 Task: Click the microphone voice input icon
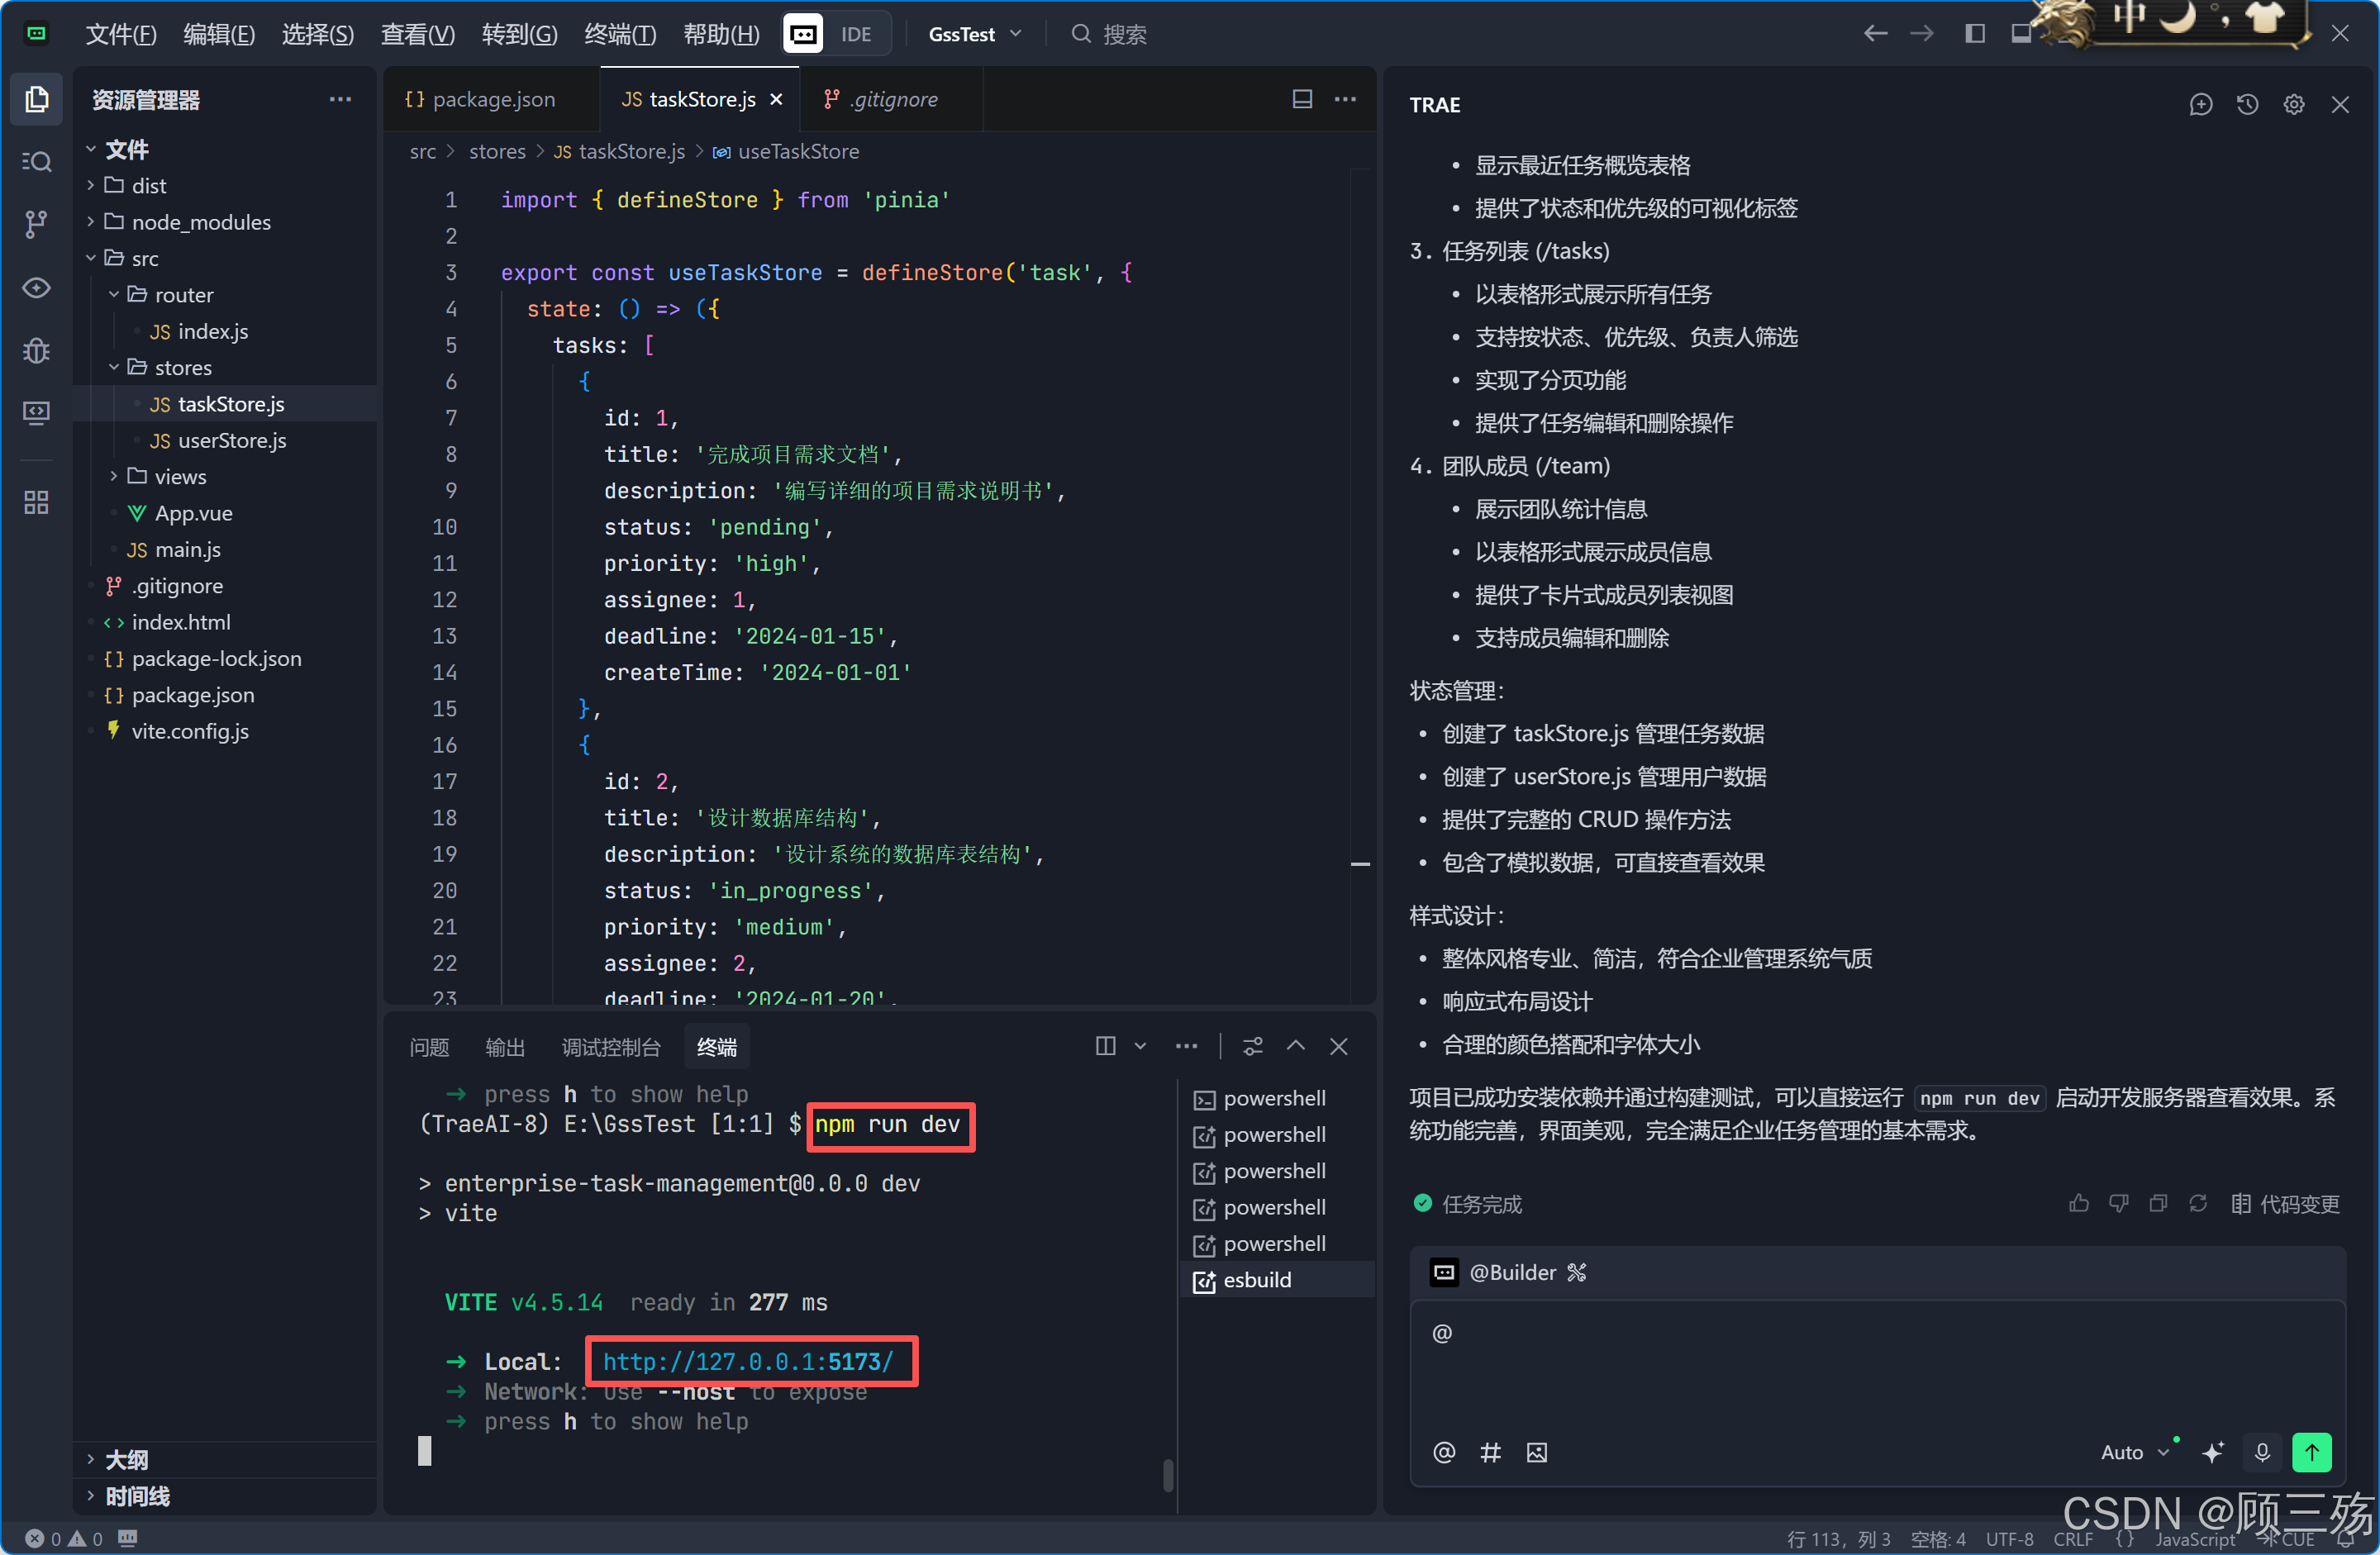click(x=2262, y=1452)
